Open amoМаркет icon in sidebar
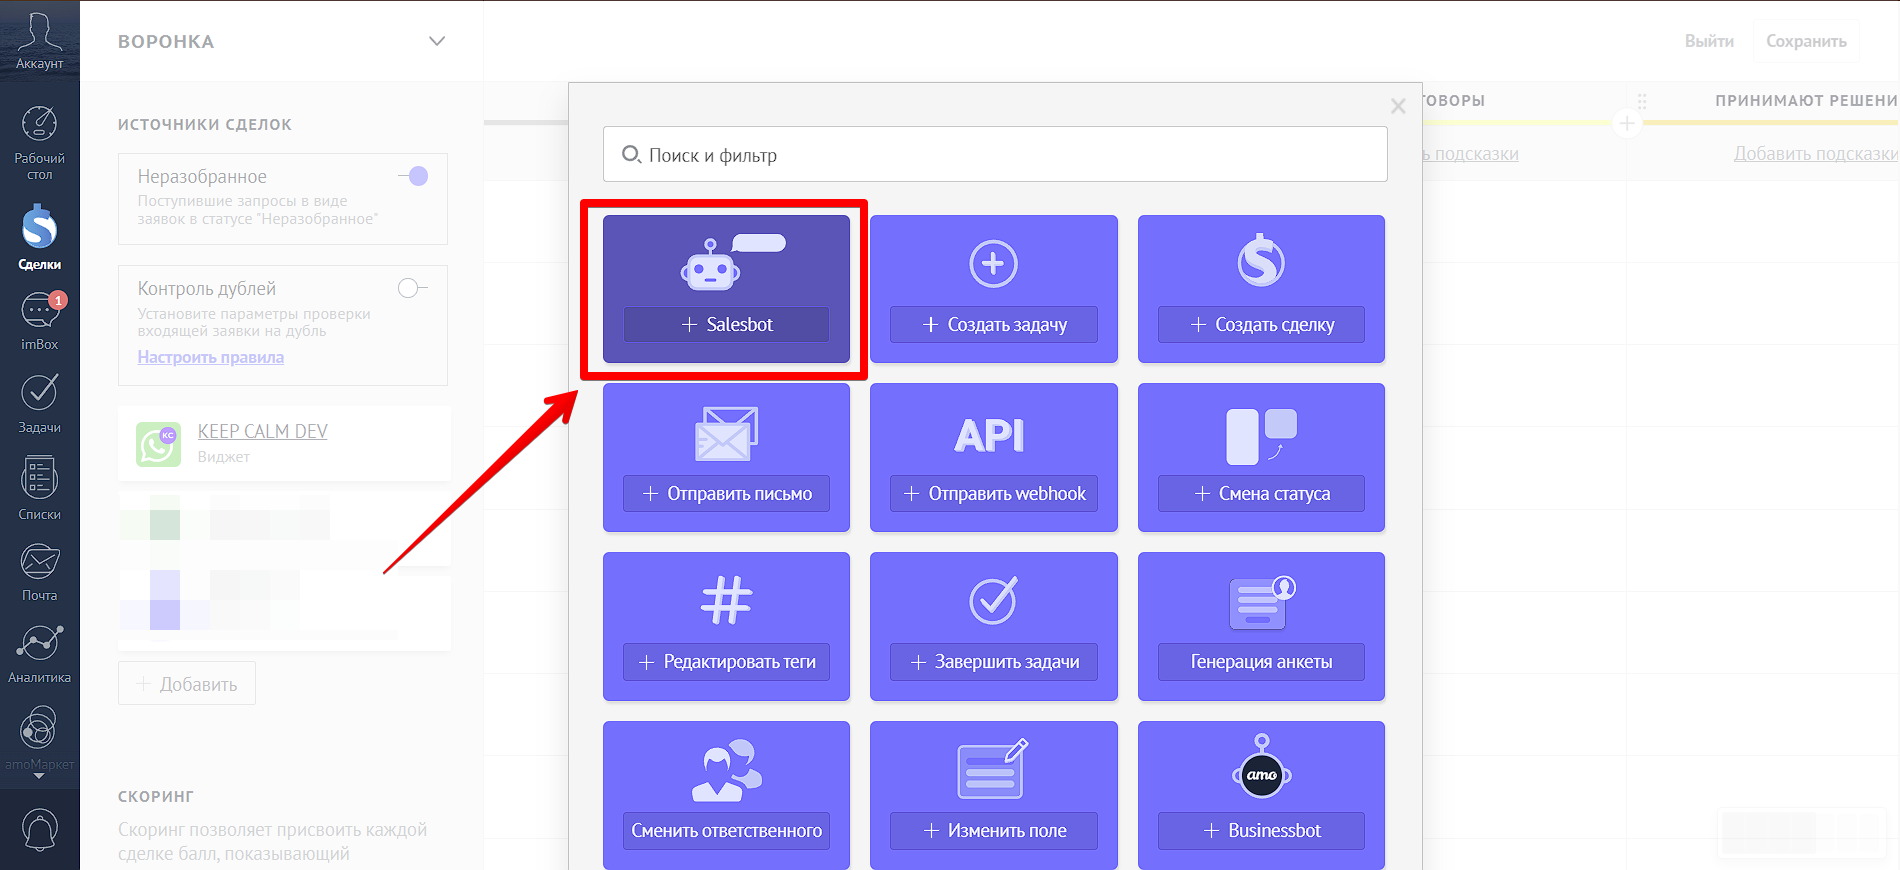This screenshot has width=1900, height=870. pyautogui.click(x=39, y=728)
